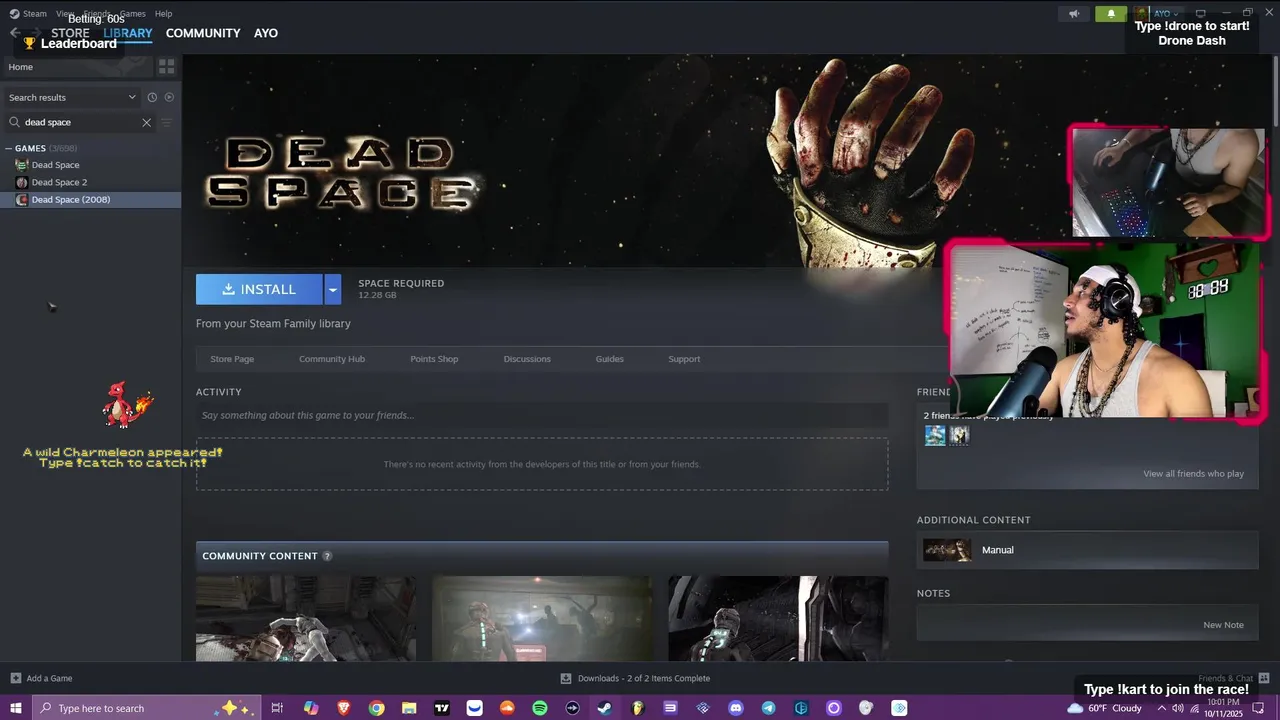
Task: Open the Downloads status bar
Action: click(x=635, y=678)
